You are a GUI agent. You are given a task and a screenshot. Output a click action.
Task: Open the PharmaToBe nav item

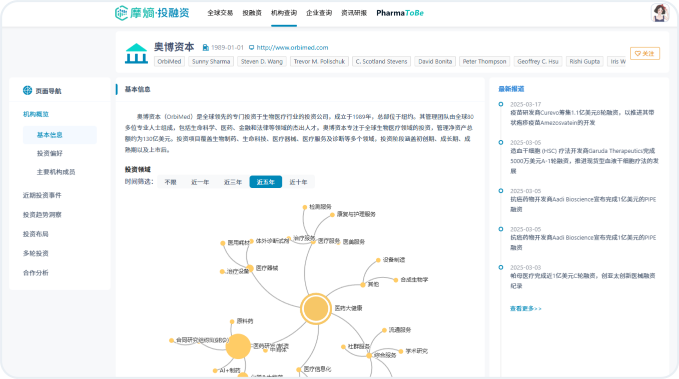pos(400,13)
